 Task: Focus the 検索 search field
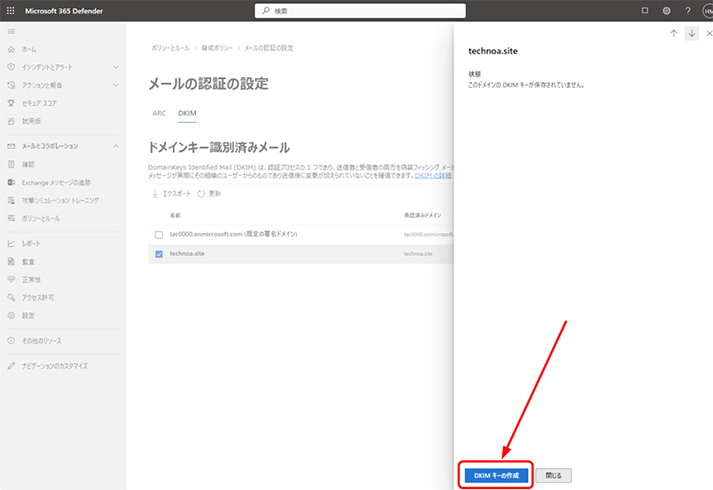pos(360,10)
